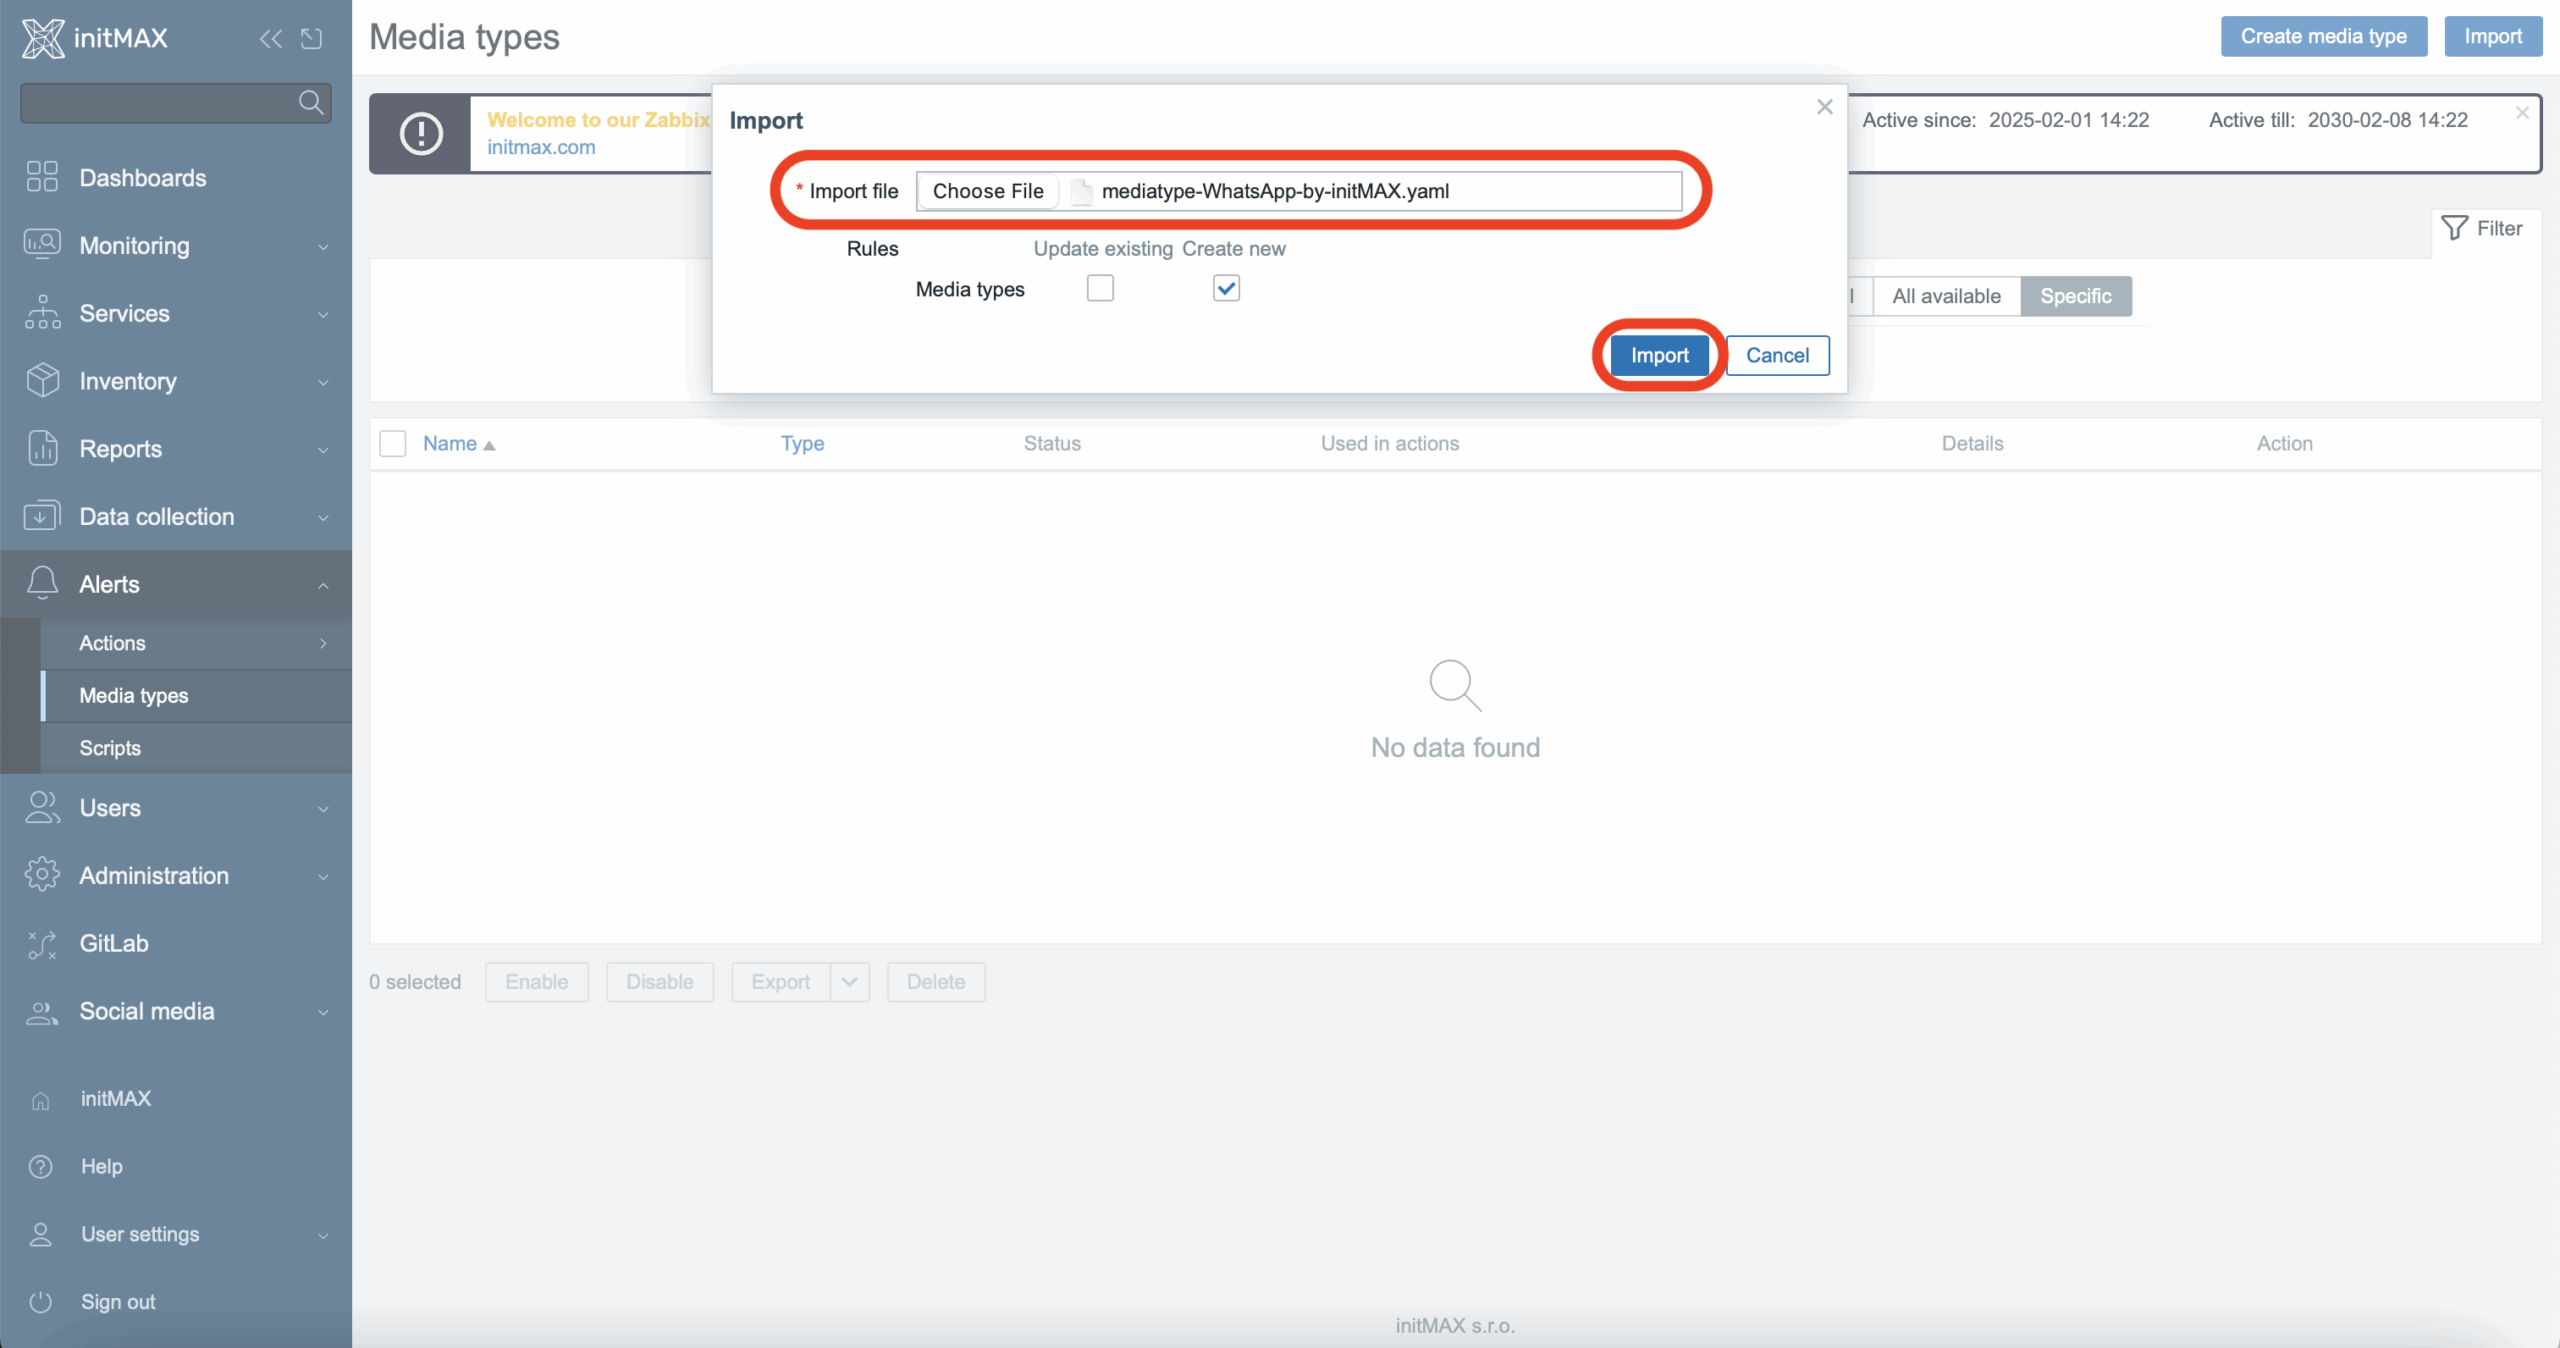Click the User settings person icon
Viewport: 2560px width, 1348px height.
click(x=41, y=1234)
